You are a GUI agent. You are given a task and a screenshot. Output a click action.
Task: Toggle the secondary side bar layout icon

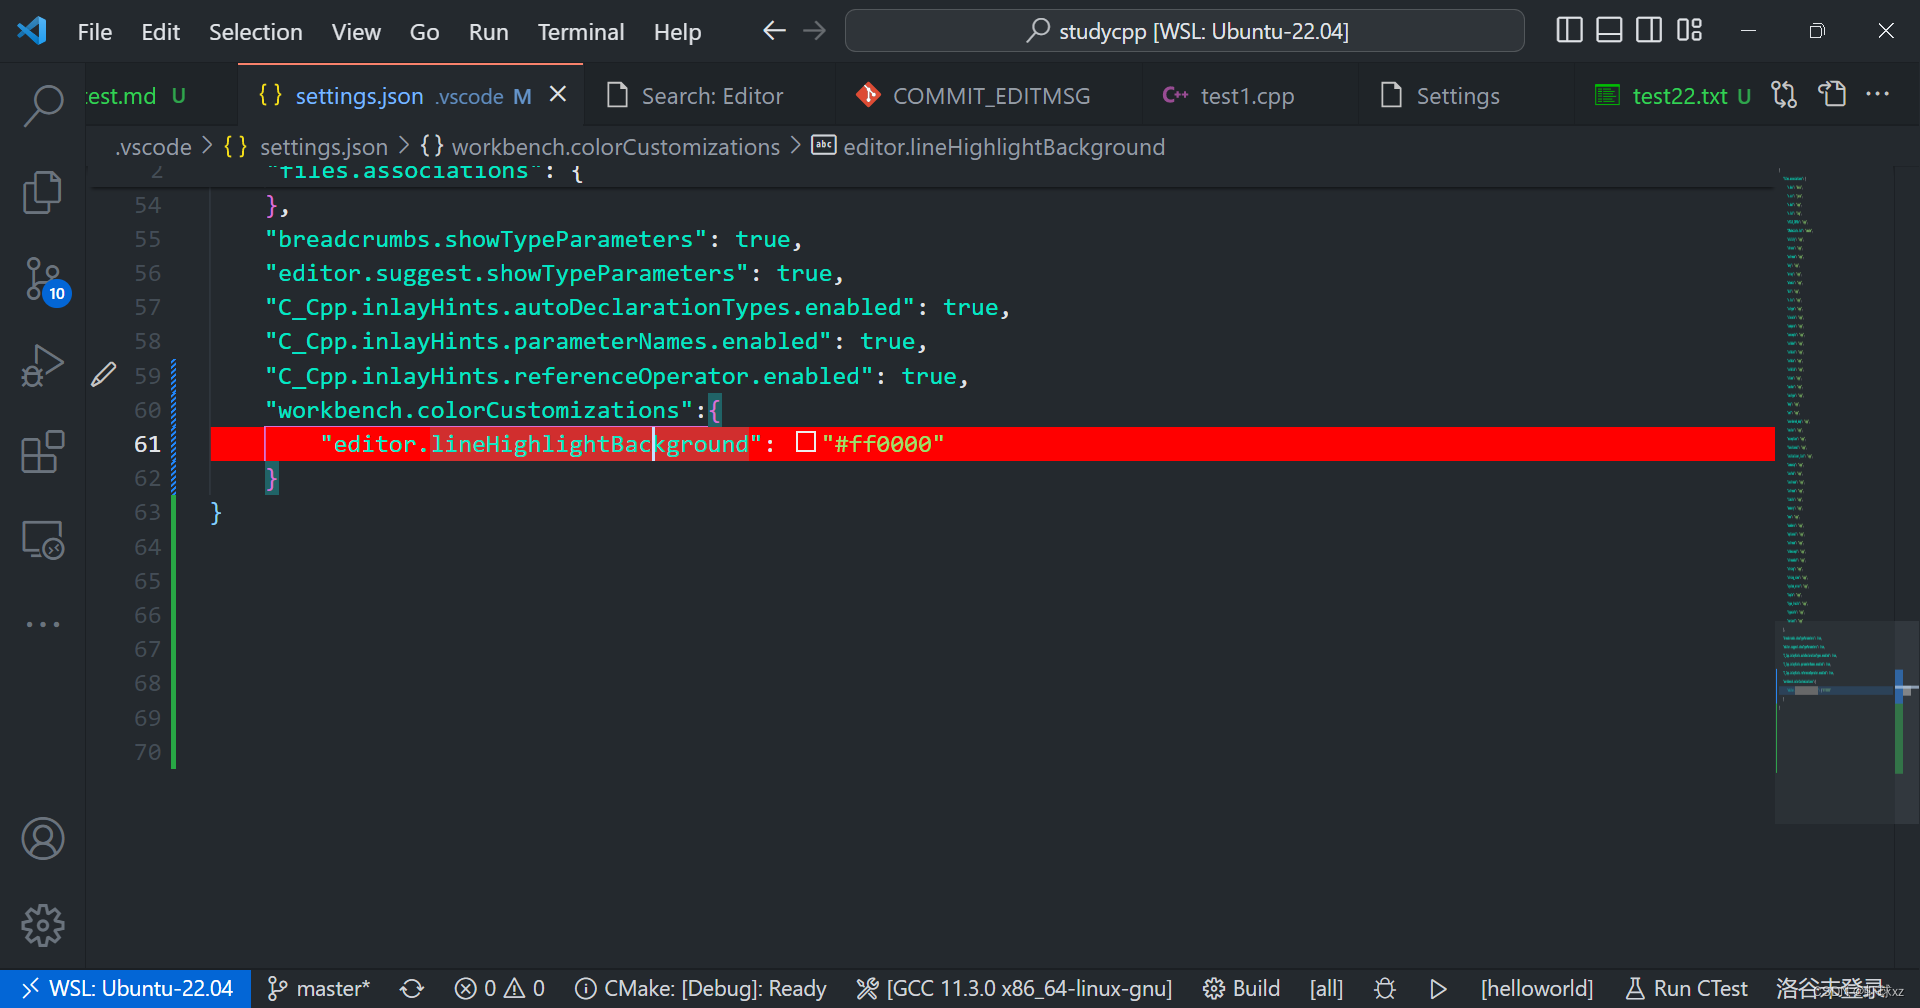(1649, 30)
